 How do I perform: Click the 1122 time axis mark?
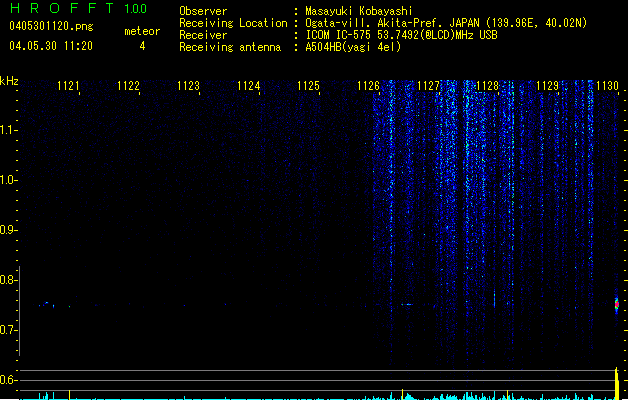pyautogui.click(x=128, y=86)
